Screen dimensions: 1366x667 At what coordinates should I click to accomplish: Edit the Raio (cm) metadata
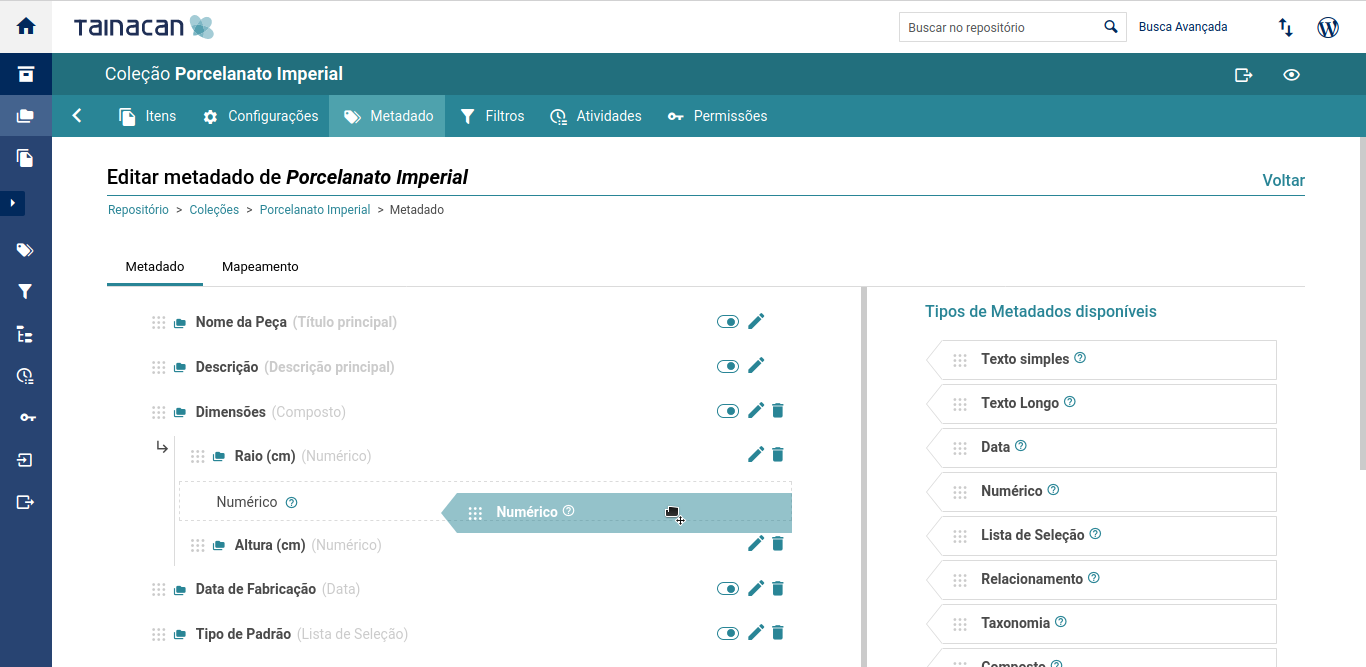click(x=756, y=454)
